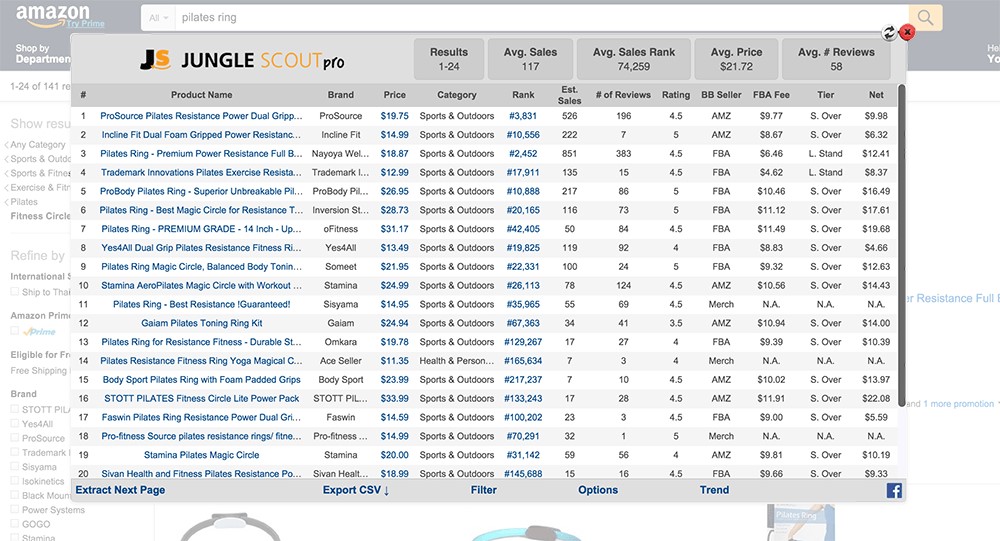Open the Filter menu
1000x541 pixels.
tap(483, 490)
